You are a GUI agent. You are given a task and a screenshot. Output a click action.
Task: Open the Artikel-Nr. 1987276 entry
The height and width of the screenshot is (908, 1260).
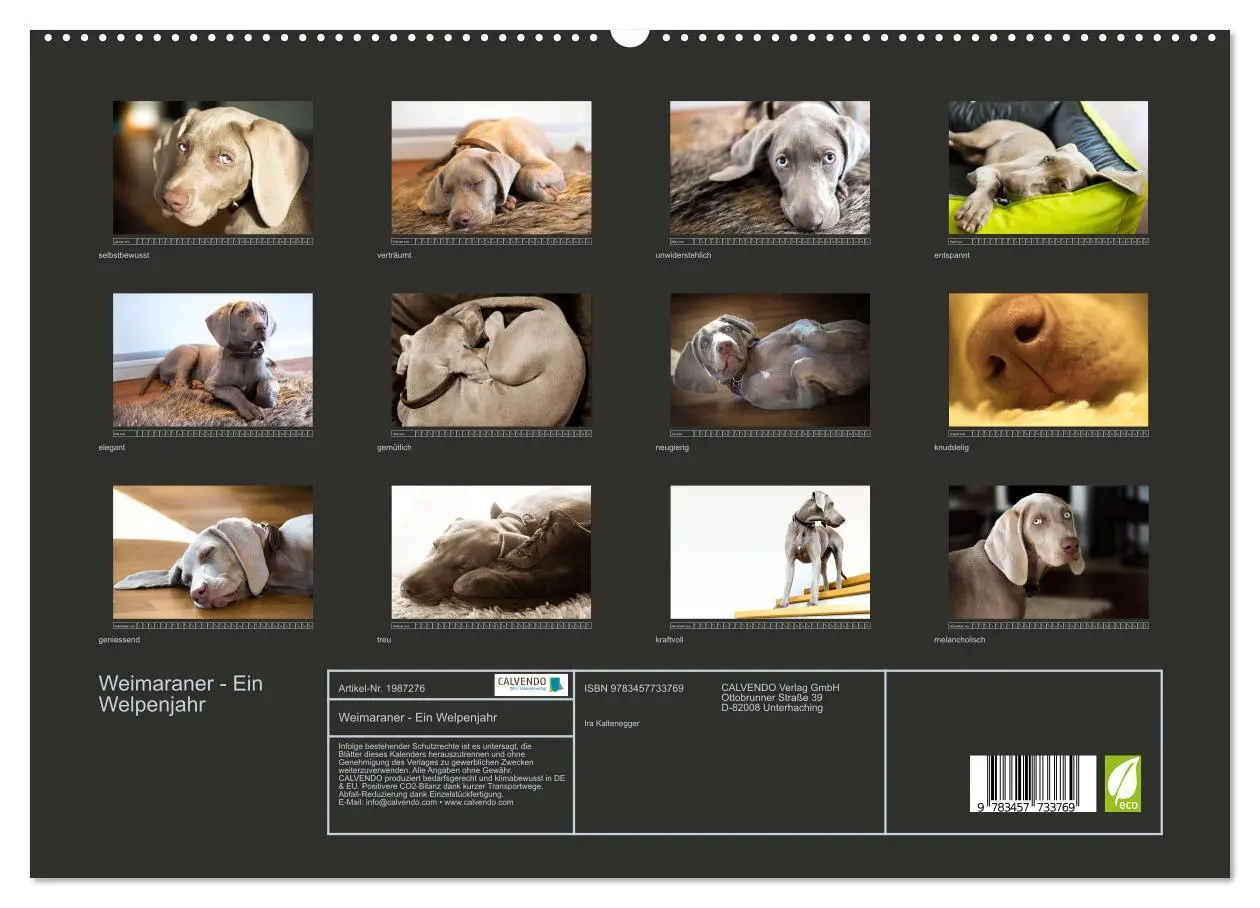[383, 686]
